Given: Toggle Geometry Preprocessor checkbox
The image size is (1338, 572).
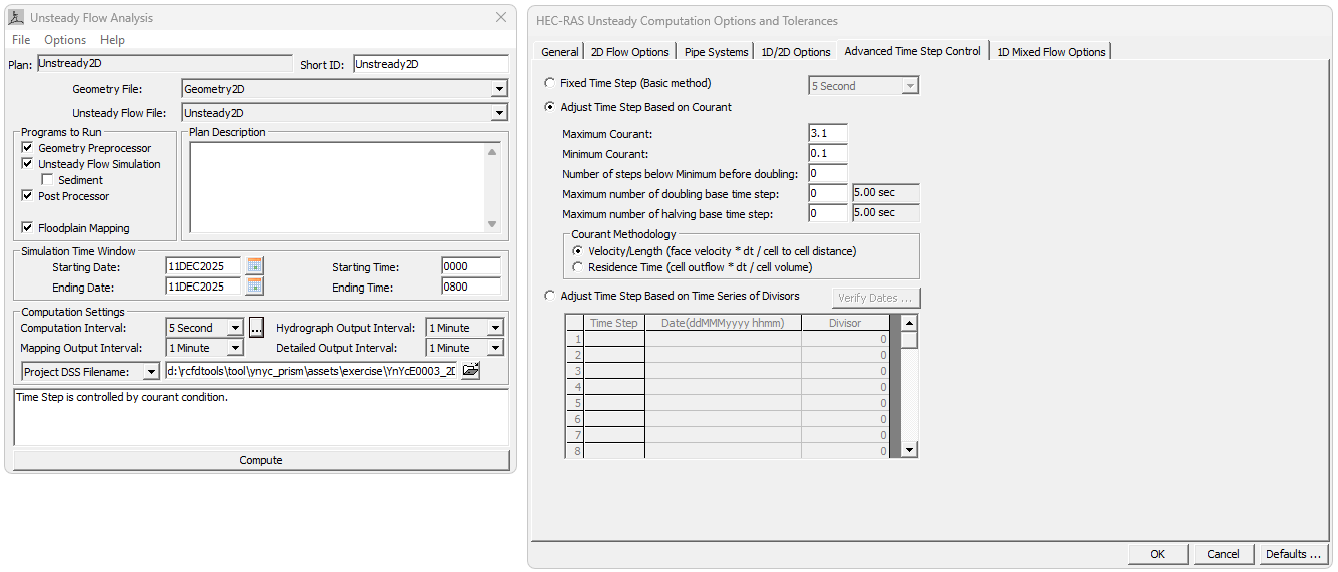Looking at the screenshot, I should coord(28,148).
